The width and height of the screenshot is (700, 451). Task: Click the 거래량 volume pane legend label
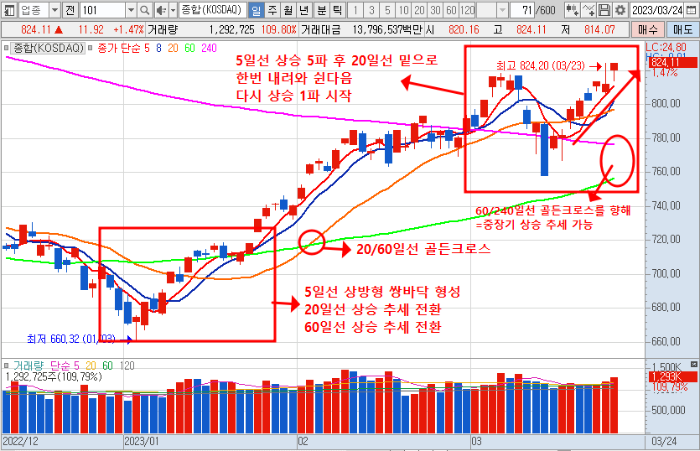coord(28,366)
